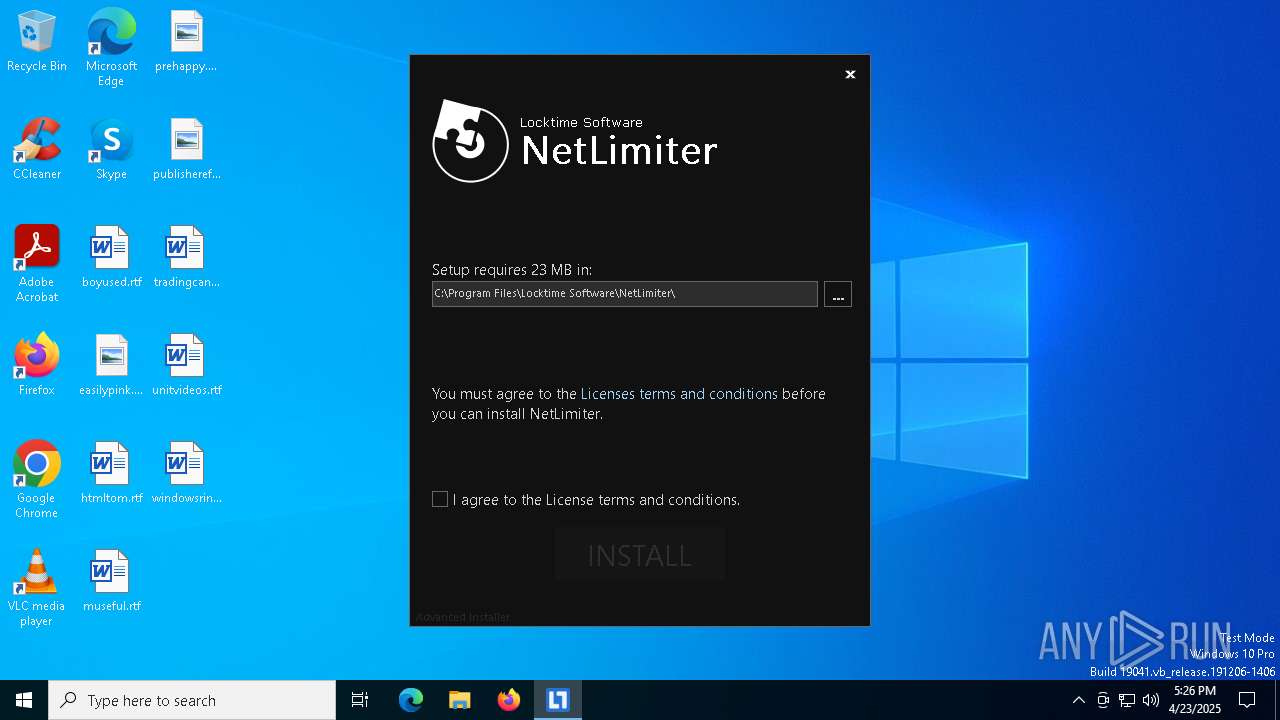
Task: Select windowsrin document icon
Action: (186, 474)
